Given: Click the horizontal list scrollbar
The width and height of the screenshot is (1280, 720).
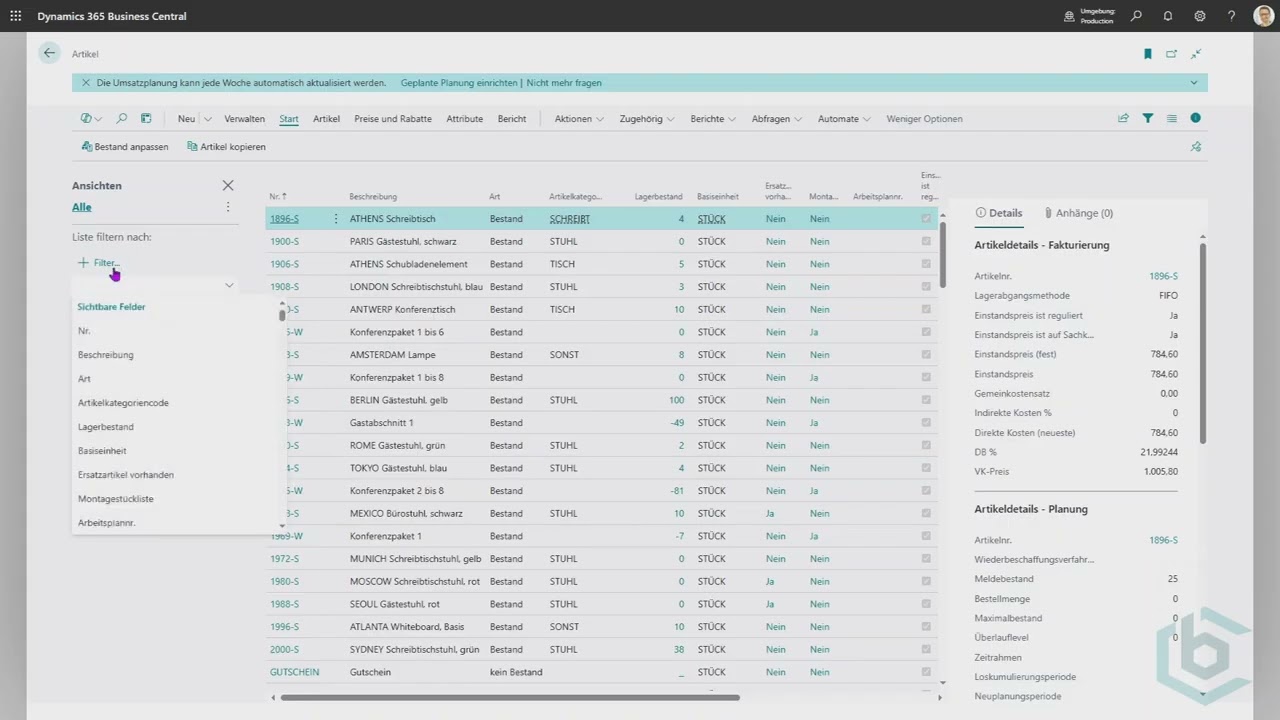Looking at the screenshot, I should (x=510, y=697).
